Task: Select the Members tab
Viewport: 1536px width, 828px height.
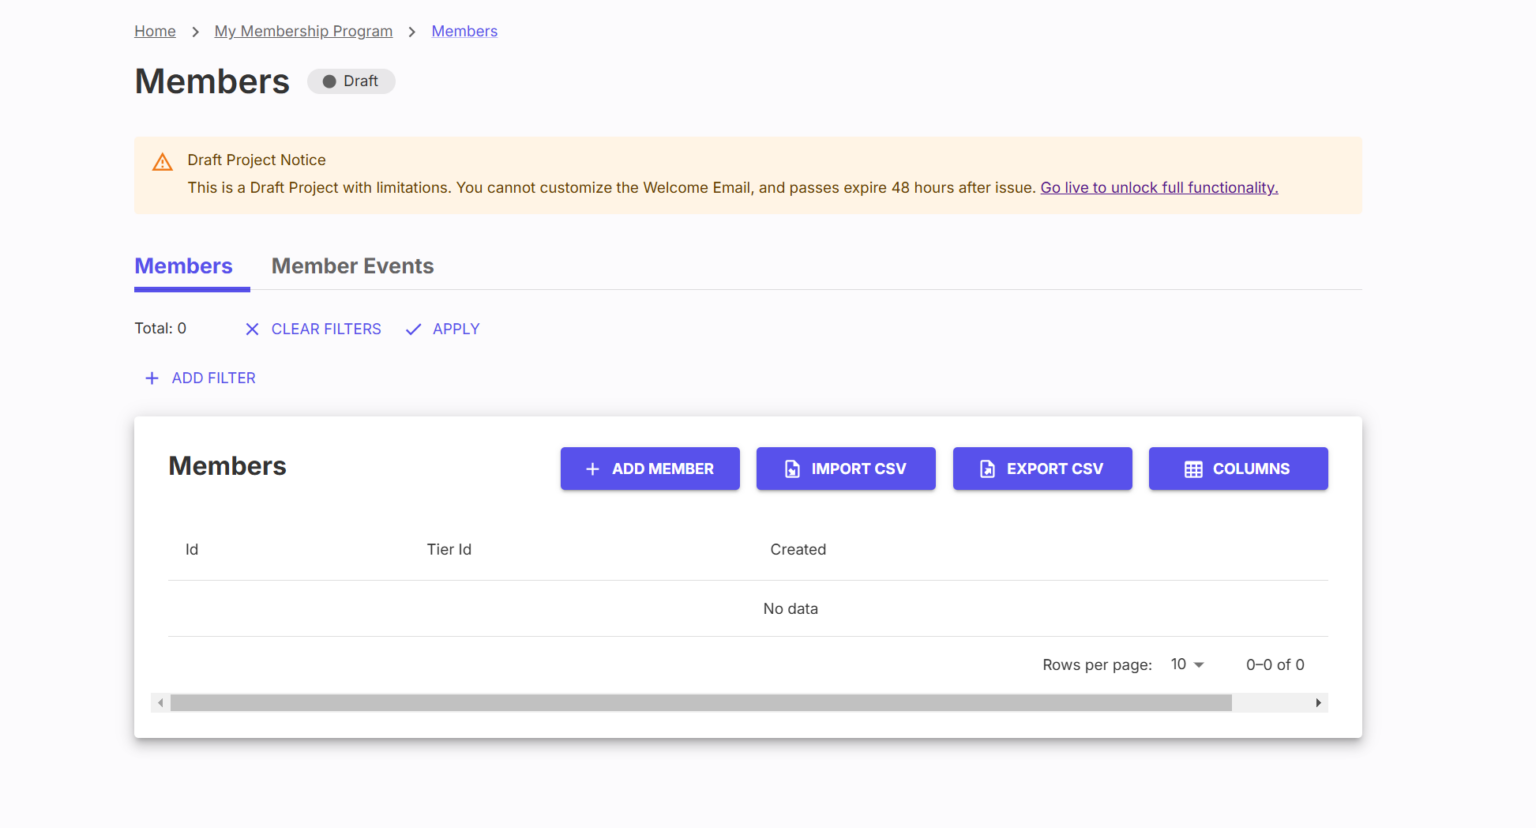Action: click(184, 266)
